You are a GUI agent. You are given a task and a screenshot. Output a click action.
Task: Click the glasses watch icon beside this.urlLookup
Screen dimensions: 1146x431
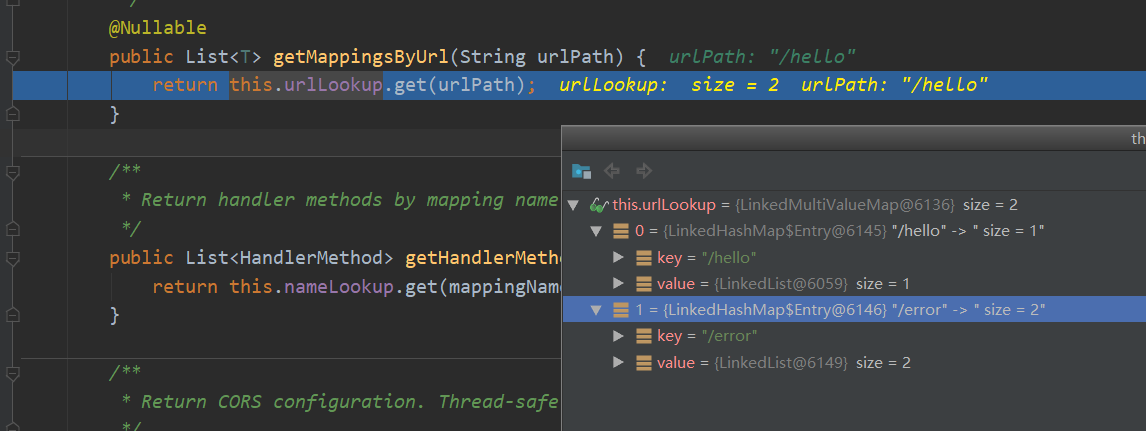(598, 205)
